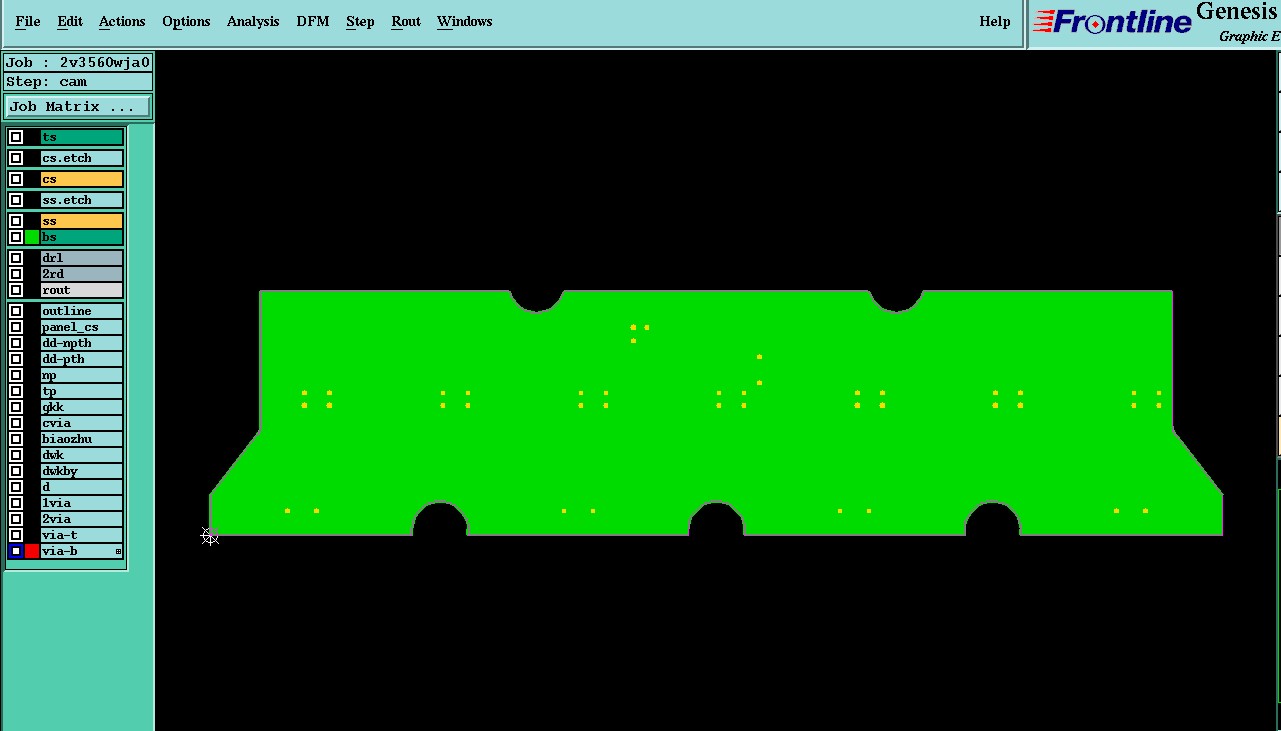Select the dwk layer name
This screenshot has height=731, width=1281.
pos(82,455)
